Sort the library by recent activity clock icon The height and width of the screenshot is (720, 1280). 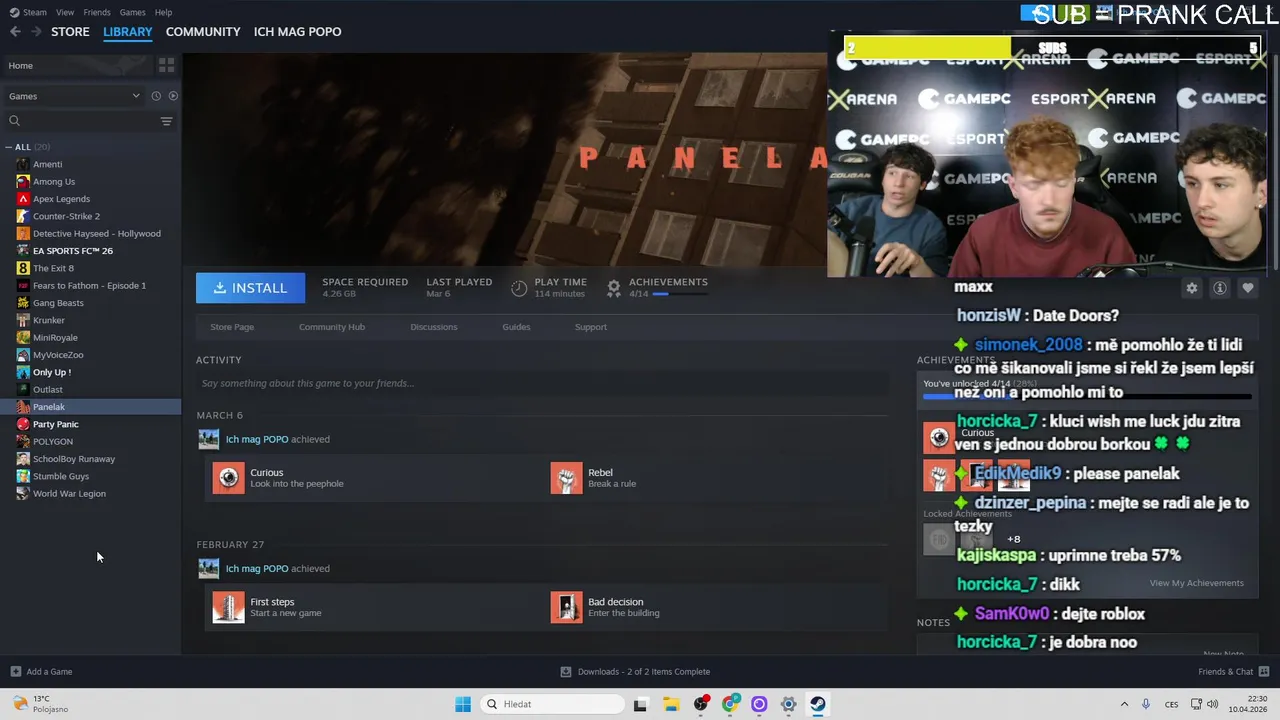(x=156, y=96)
